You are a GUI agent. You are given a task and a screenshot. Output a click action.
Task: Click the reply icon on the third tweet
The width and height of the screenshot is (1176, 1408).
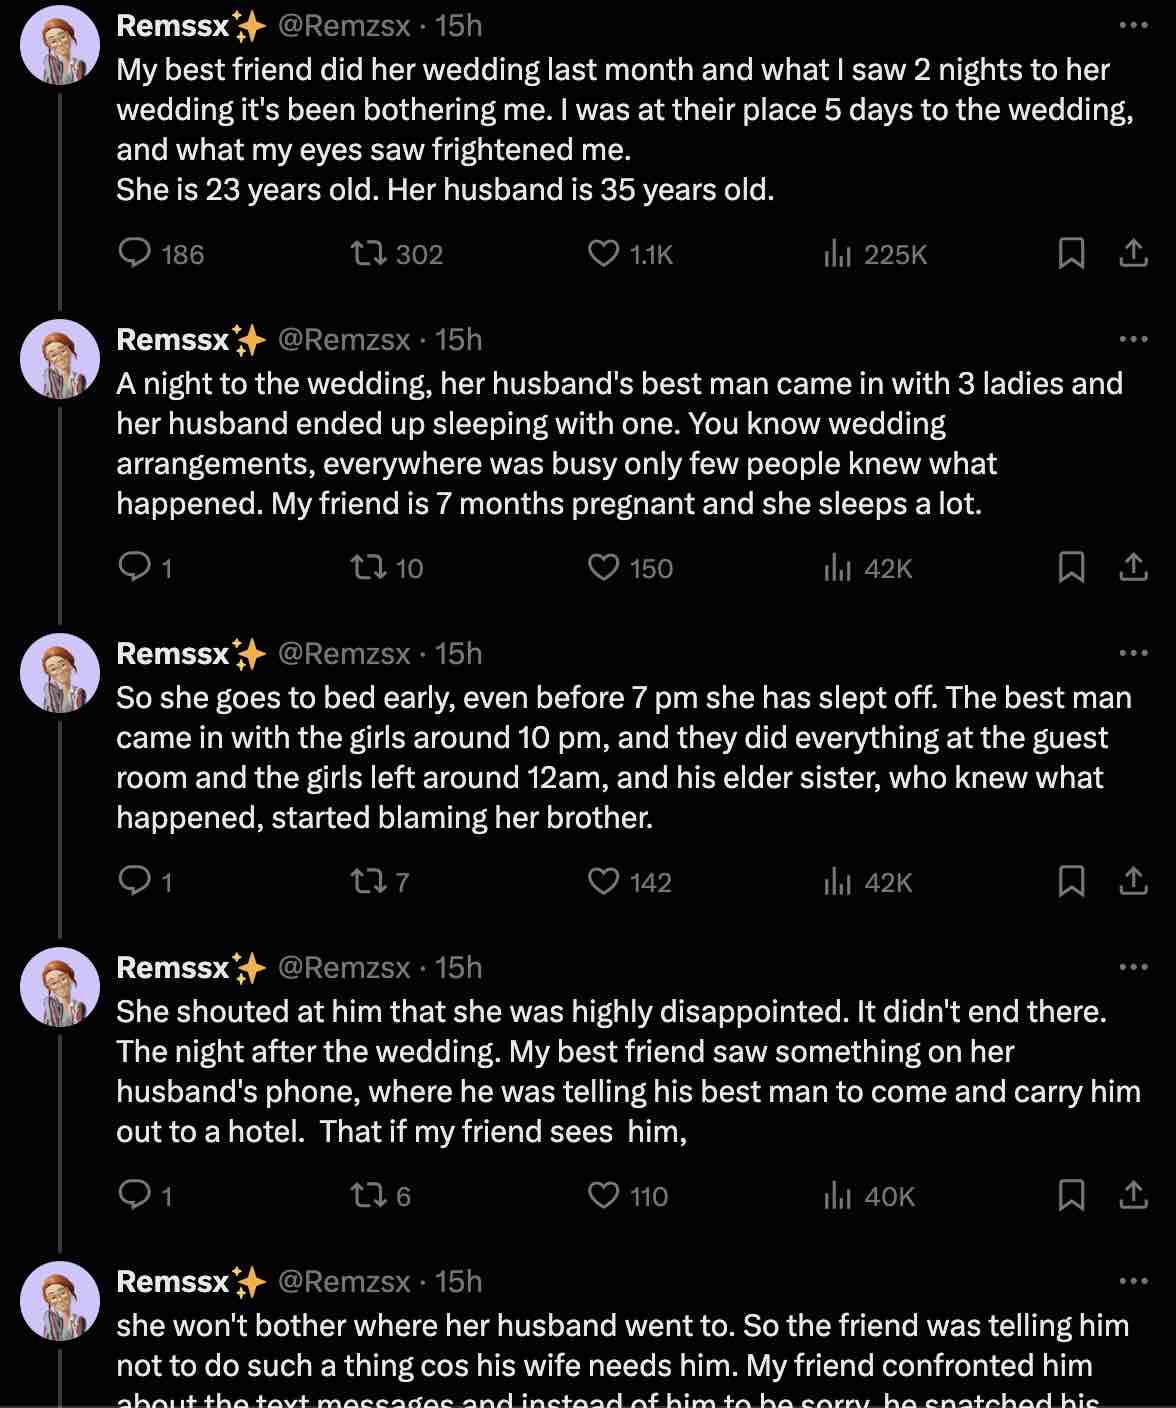(x=135, y=881)
